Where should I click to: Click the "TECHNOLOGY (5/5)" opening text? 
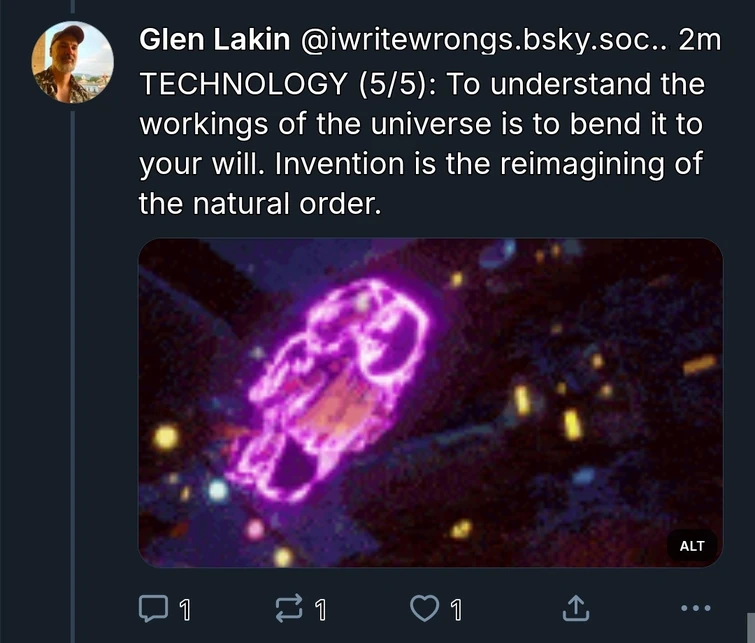[287, 85]
